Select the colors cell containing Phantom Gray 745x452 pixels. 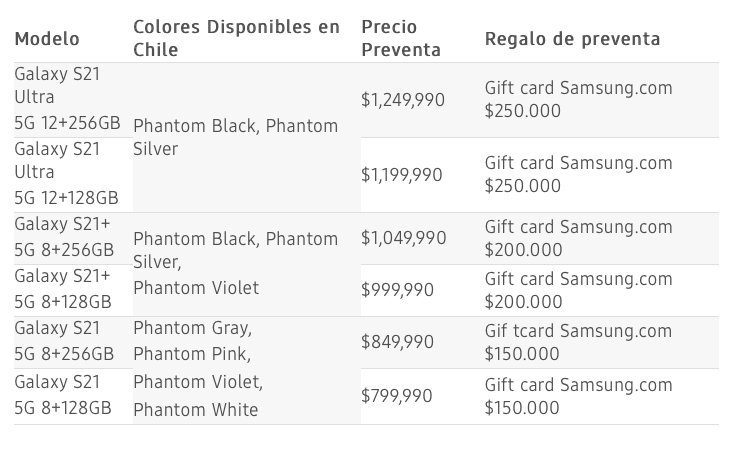point(198,369)
